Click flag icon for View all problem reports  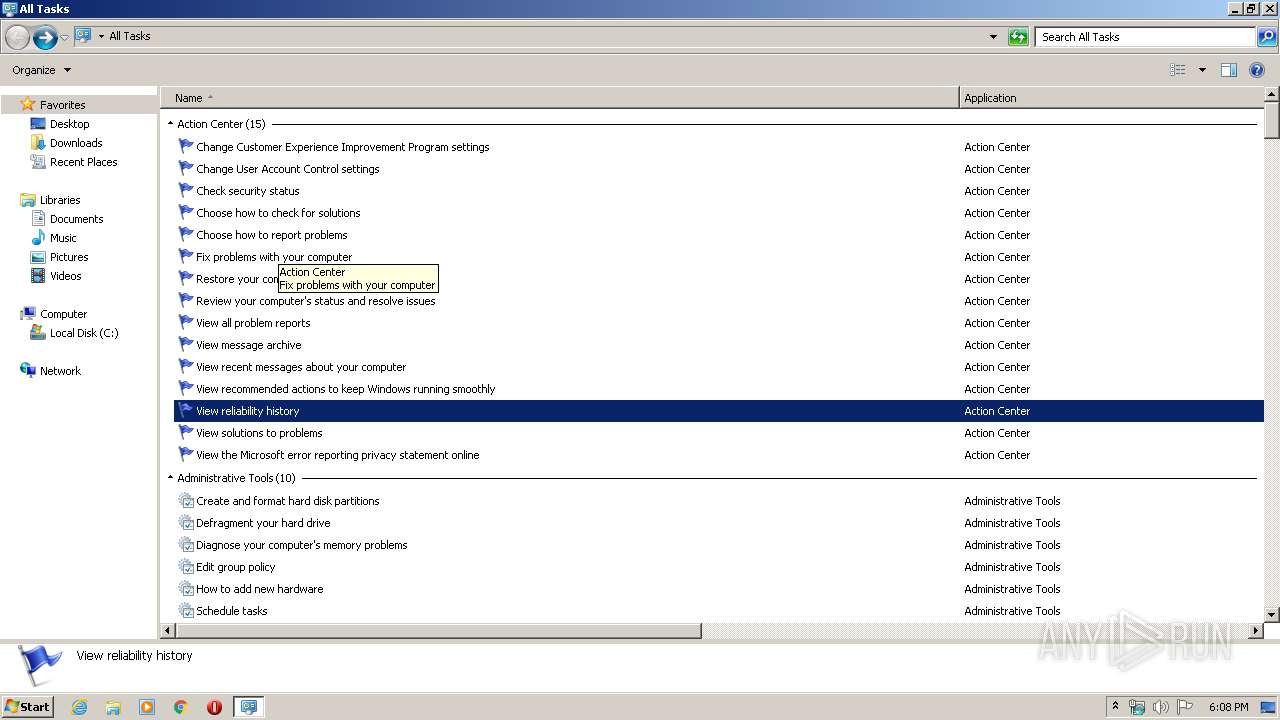pos(185,322)
